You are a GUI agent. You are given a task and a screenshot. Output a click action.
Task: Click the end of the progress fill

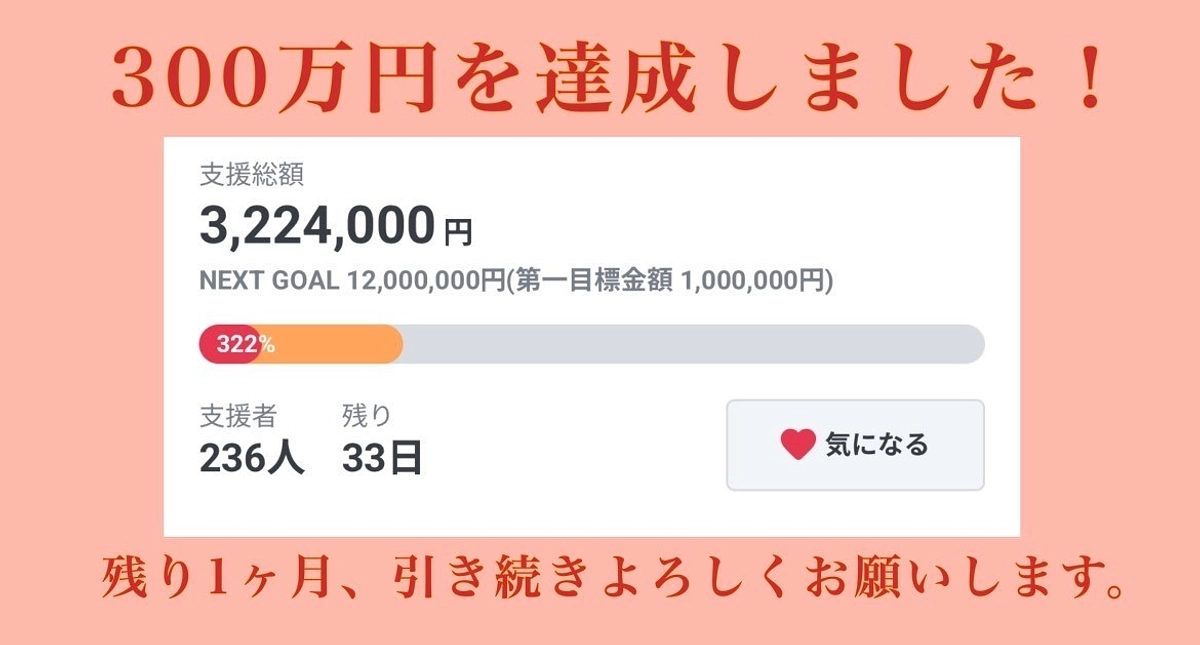[397, 344]
